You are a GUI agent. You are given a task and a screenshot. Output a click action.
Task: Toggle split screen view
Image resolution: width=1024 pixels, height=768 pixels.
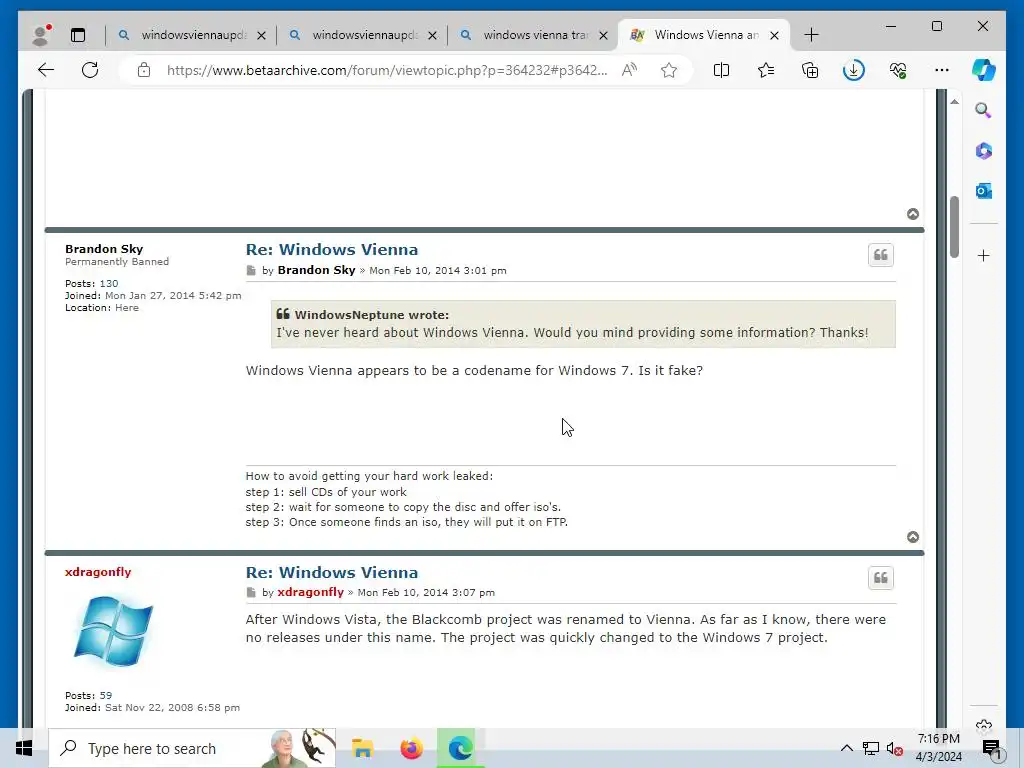[722, 70]
